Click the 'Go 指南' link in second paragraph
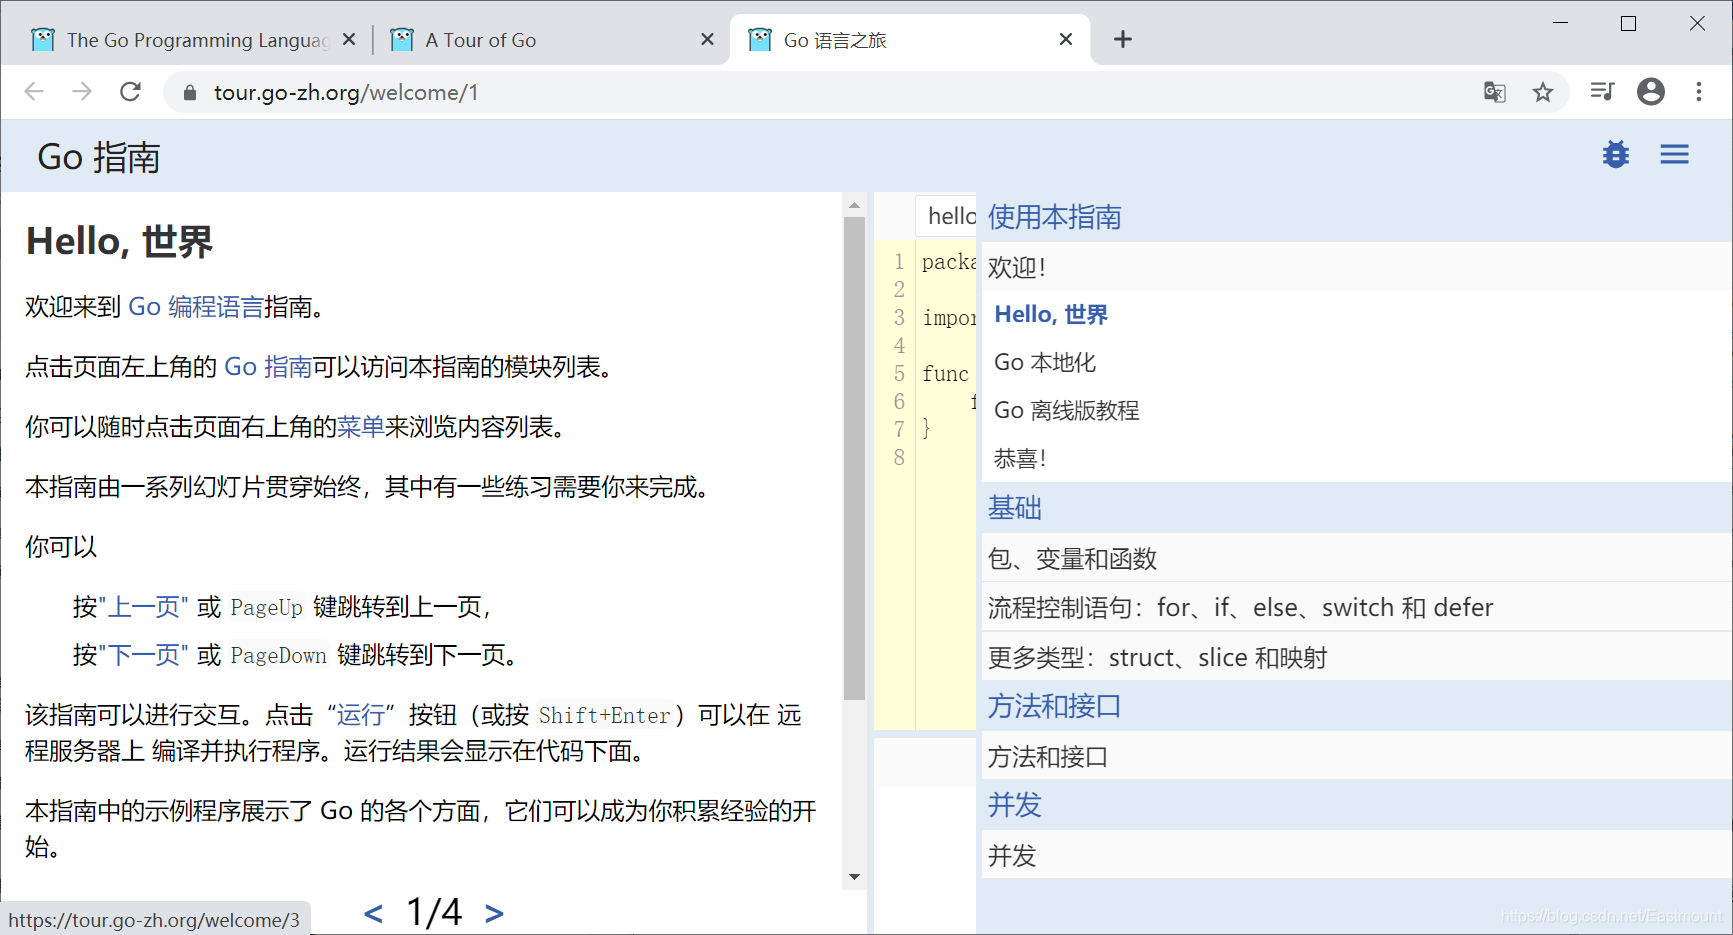The image size is (1733, 935). pos(268,367)
